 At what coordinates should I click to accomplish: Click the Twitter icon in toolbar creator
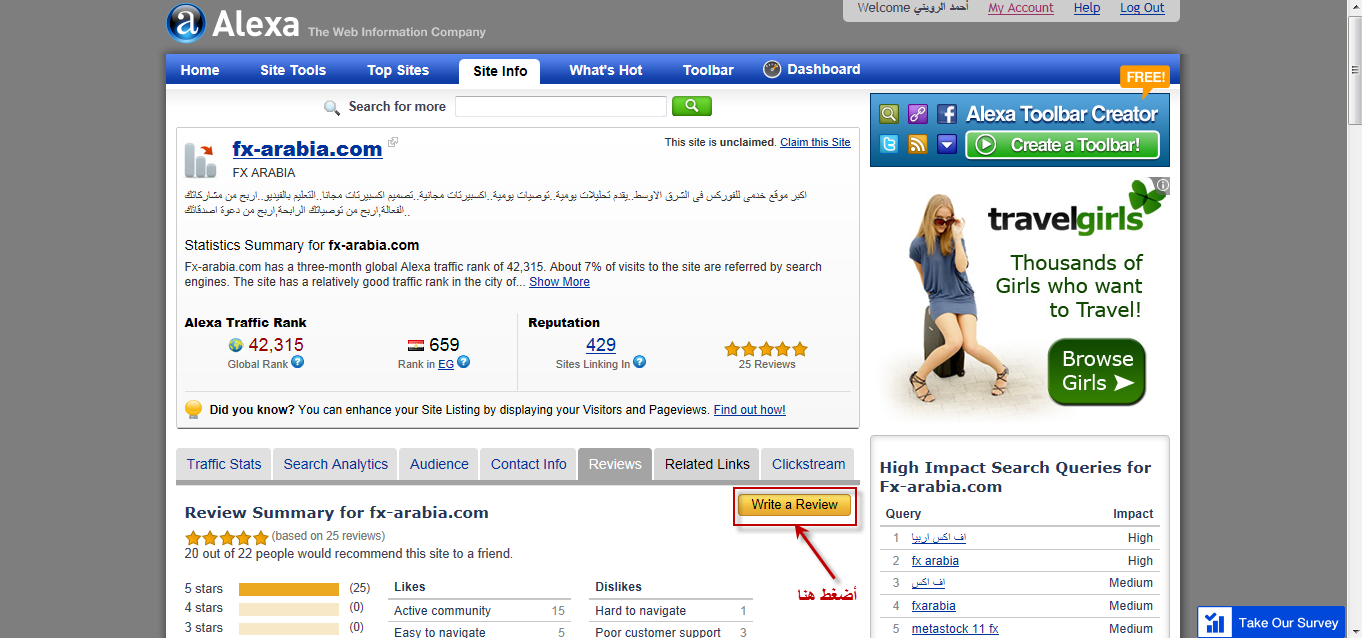coord(889,144)
